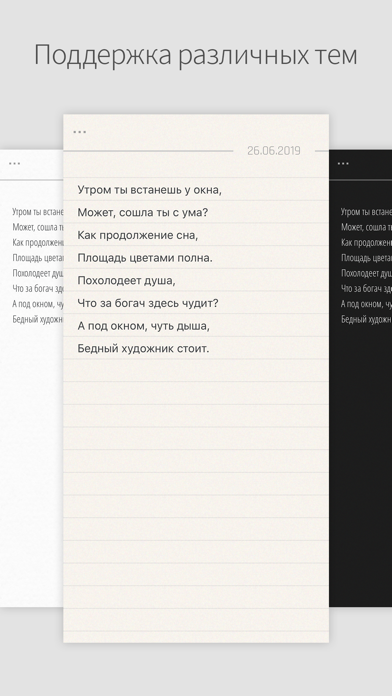Select the white theme note's "Утром ты" line
Screen dimensions: 392x696
(38, 212)
